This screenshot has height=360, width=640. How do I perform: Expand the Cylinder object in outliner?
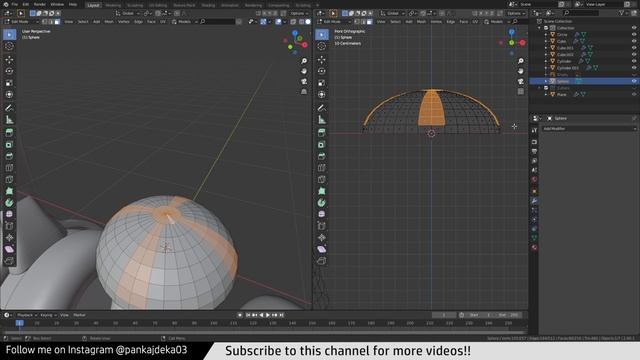point(546,61)
